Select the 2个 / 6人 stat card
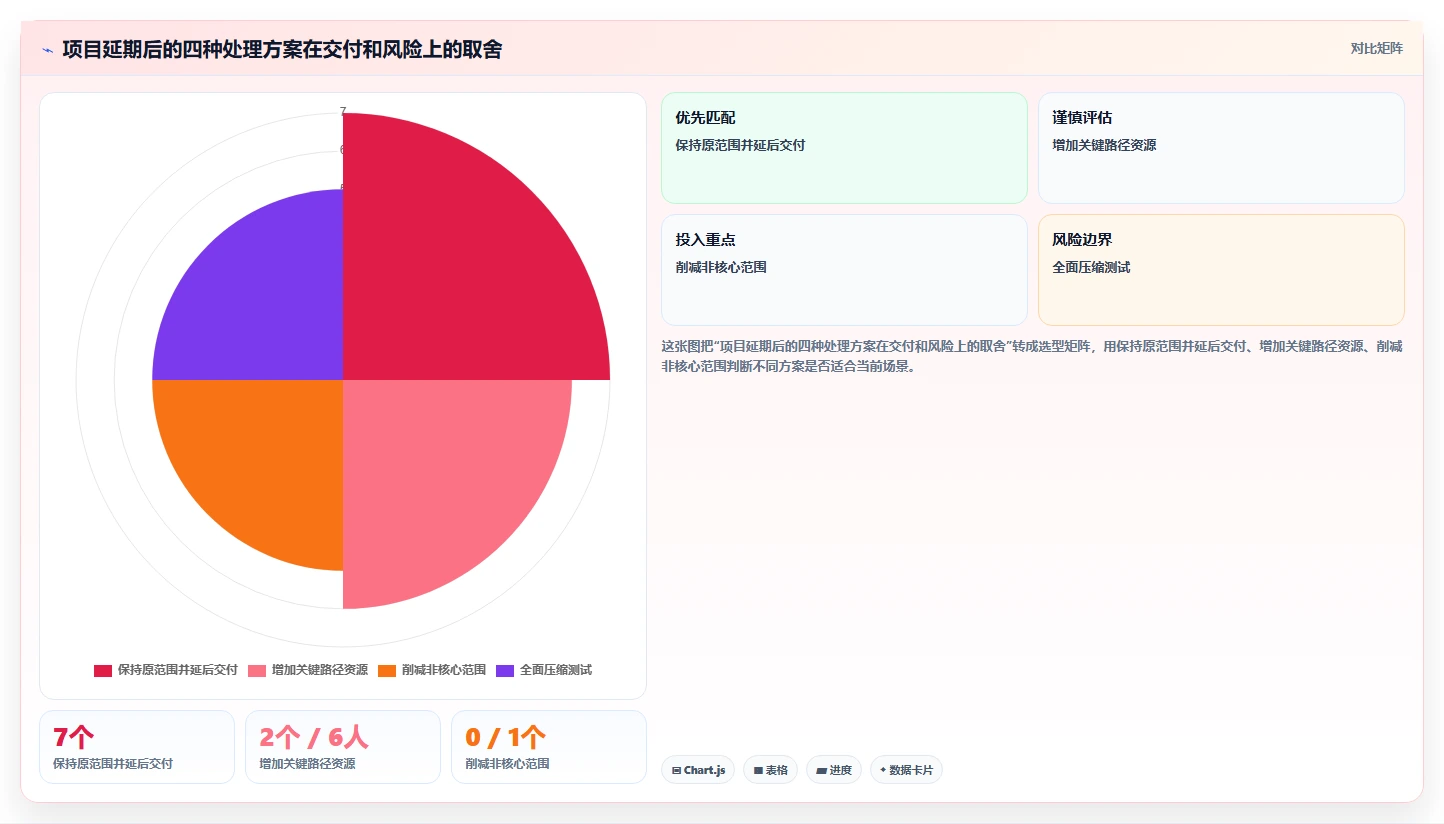 pos(343,747)
